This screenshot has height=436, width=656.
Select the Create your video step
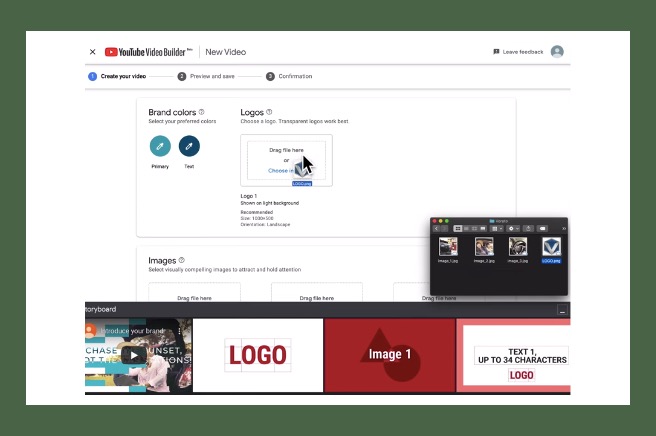tap(117, 76)
